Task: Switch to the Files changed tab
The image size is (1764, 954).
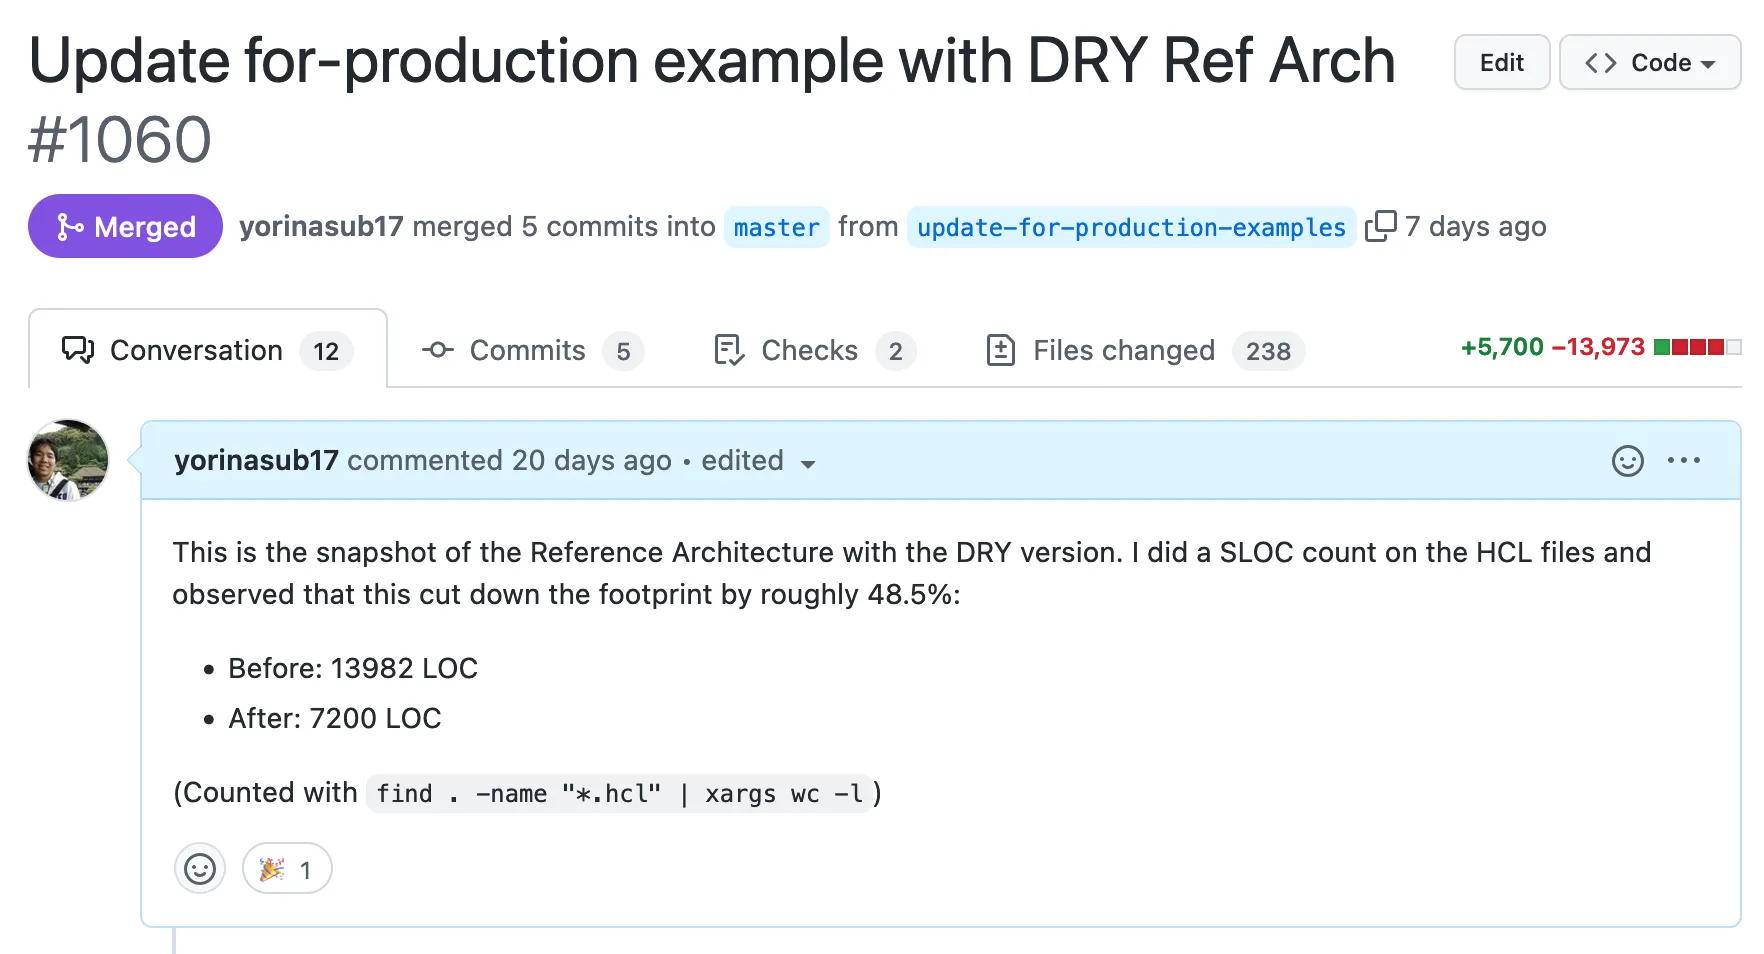Action: (x=1145, y=350)
